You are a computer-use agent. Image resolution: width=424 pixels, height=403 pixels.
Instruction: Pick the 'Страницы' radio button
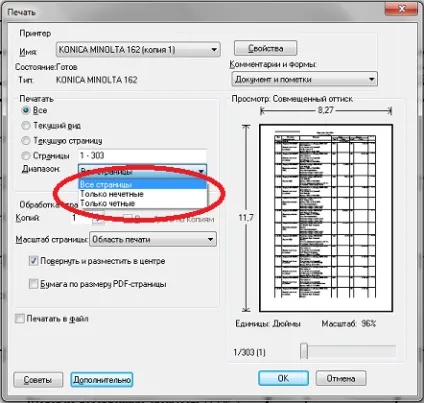(x=26, y=156)
